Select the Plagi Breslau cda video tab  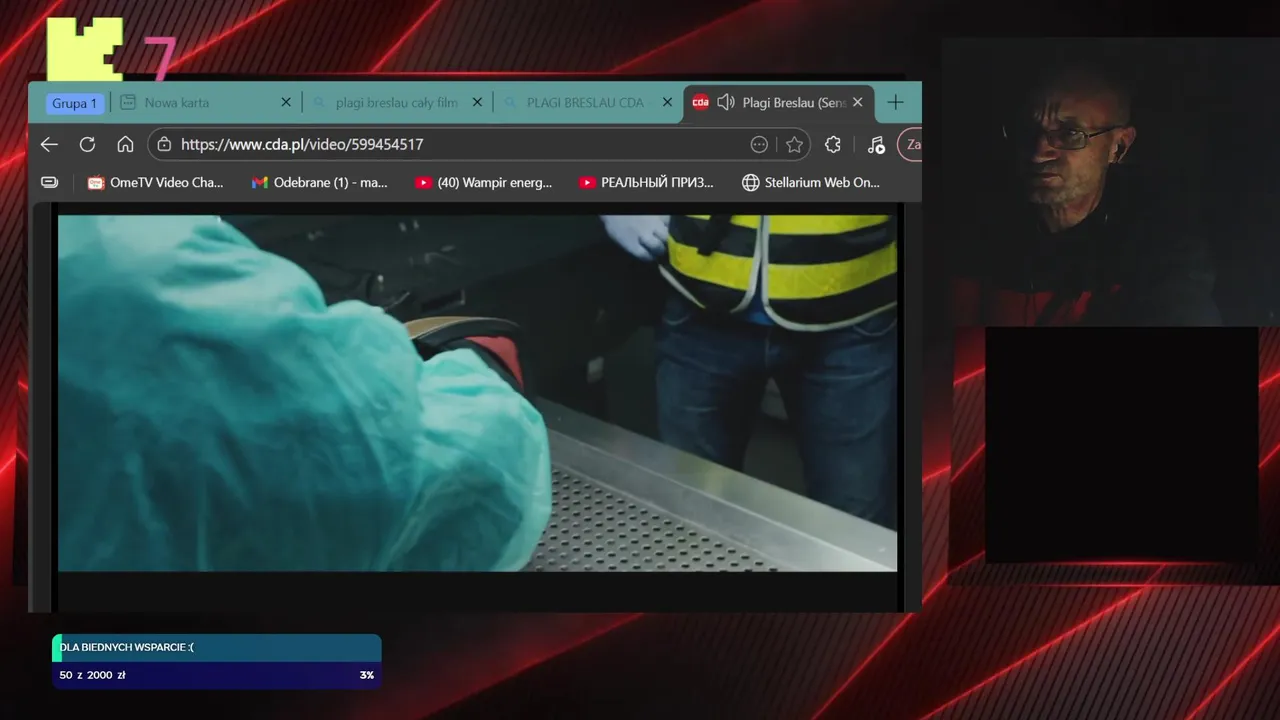pos(779,102)
